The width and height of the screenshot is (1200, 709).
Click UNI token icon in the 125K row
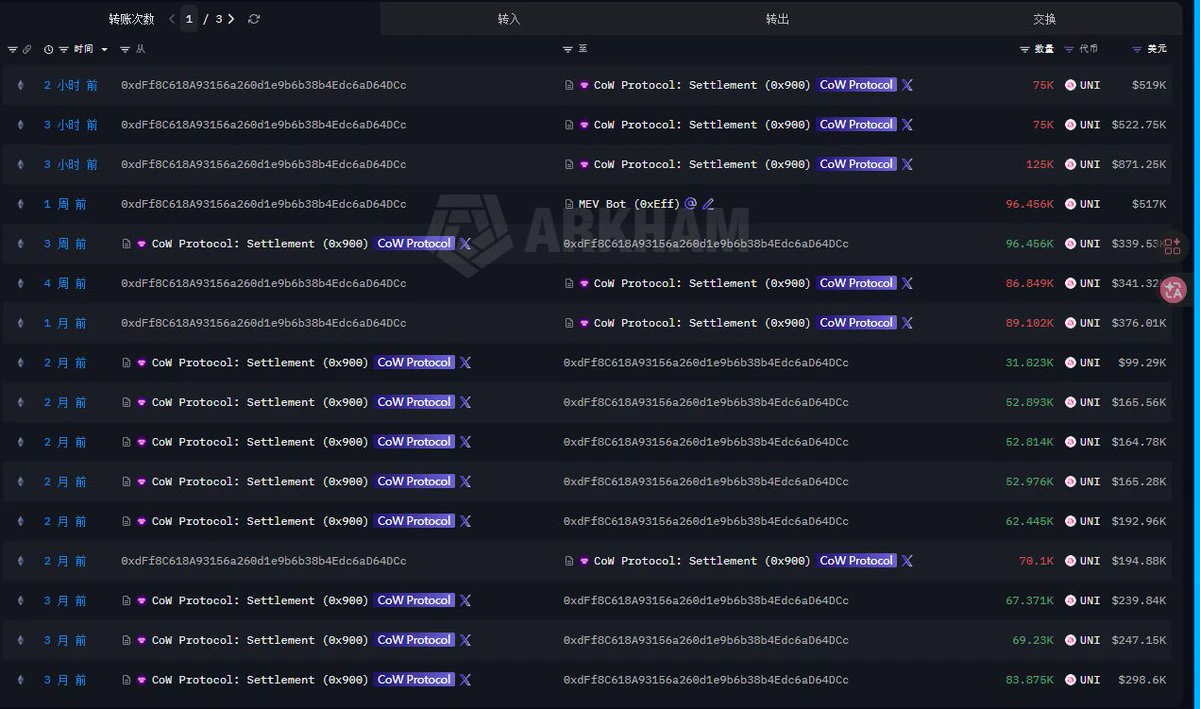coord(1071,164)
